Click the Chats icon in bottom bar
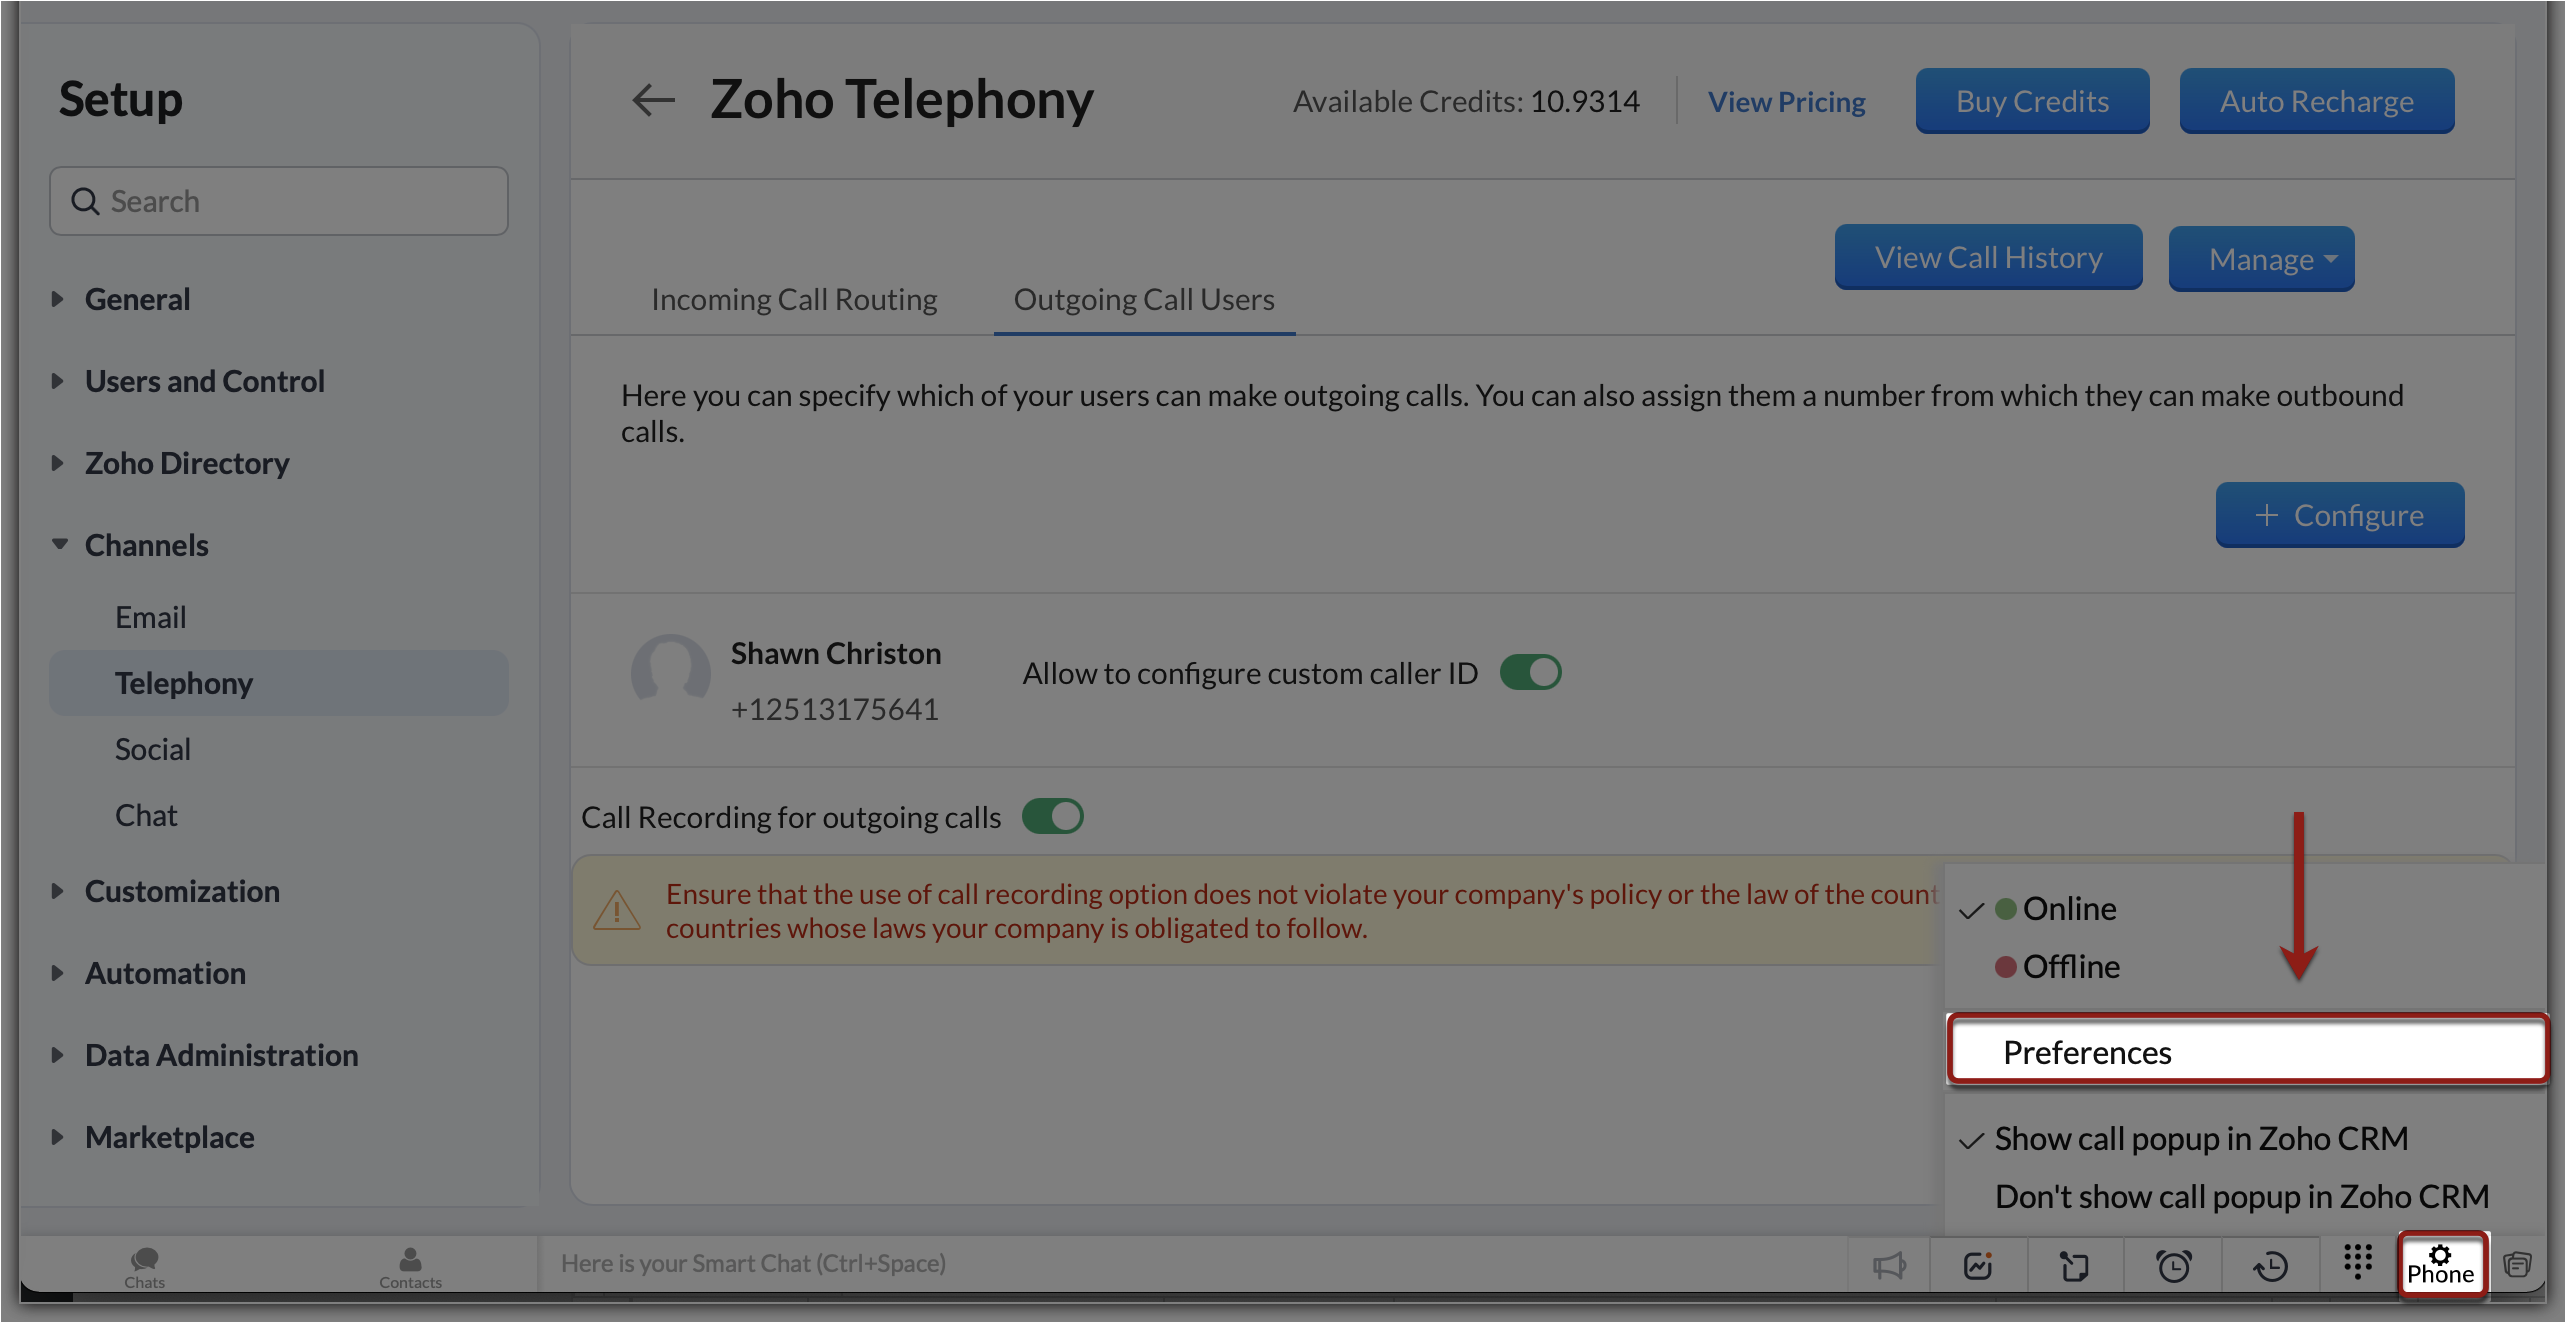The width and height of the screenshot is (2566, 1323). click(144, 1266)
